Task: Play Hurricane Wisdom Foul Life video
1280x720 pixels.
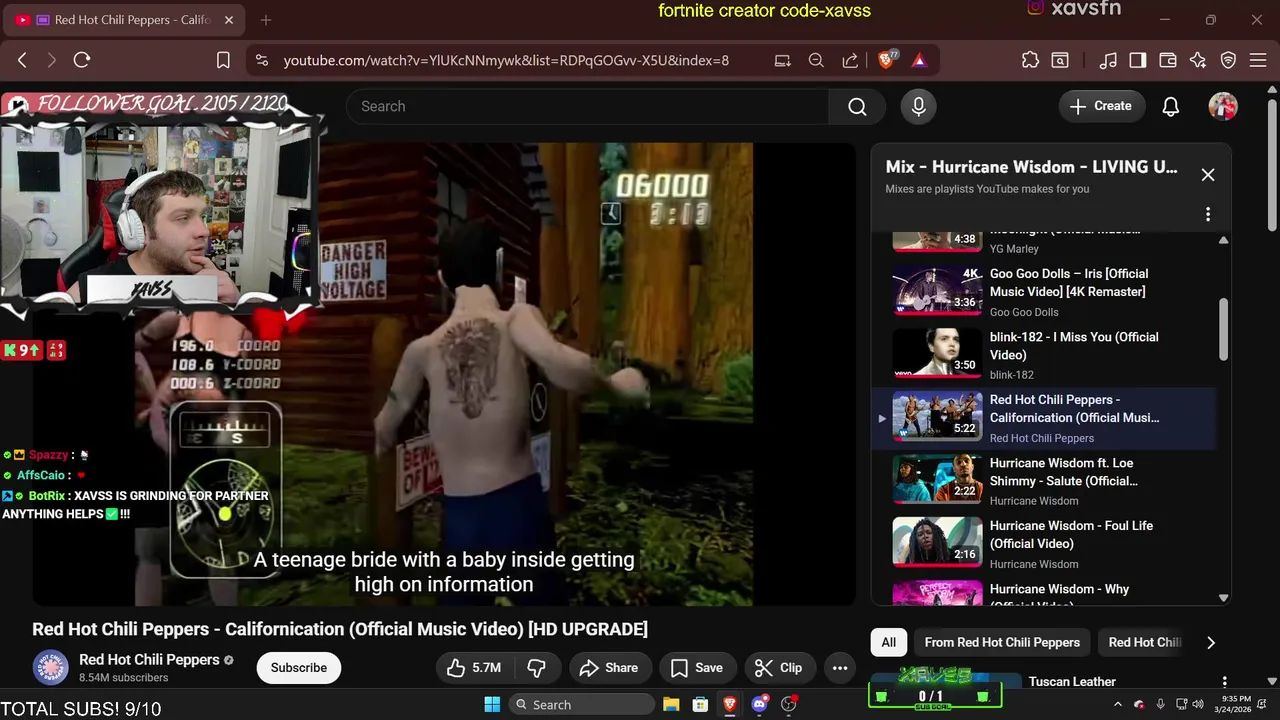Action: 1044,544
